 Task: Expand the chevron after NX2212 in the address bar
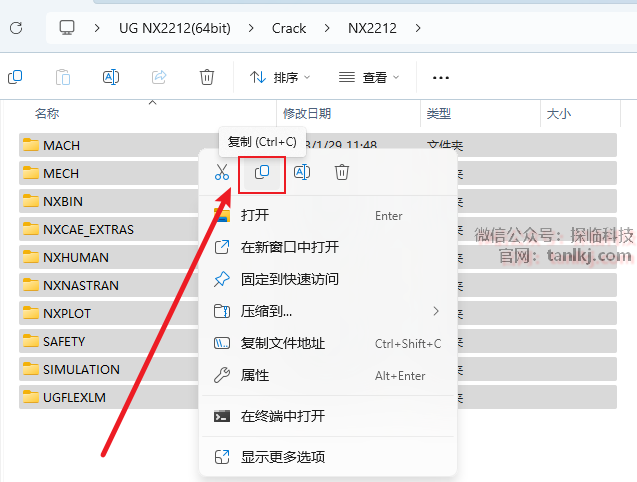pos(418,28)
